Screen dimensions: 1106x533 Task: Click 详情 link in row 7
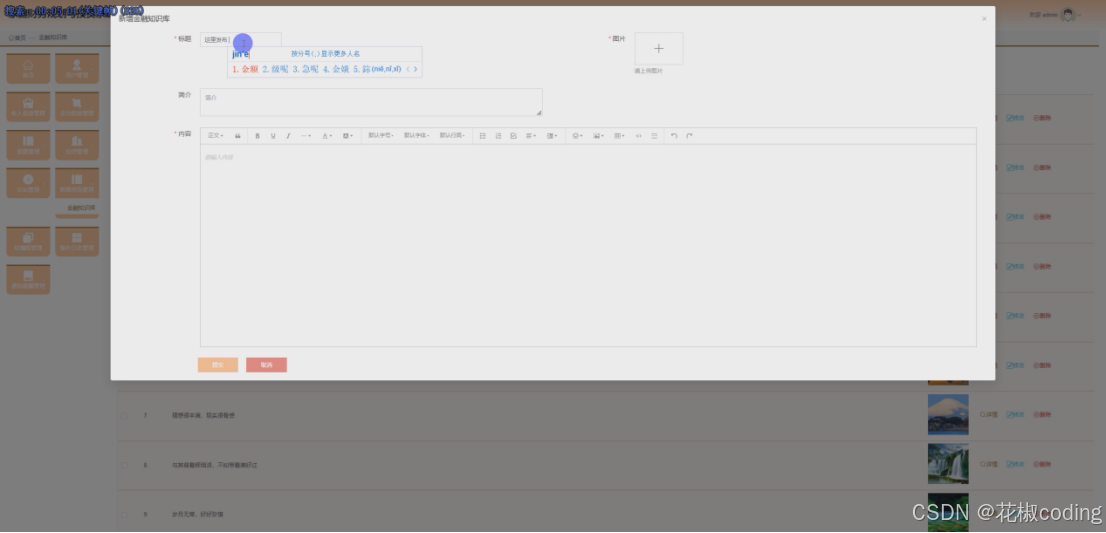pos(989,415)
